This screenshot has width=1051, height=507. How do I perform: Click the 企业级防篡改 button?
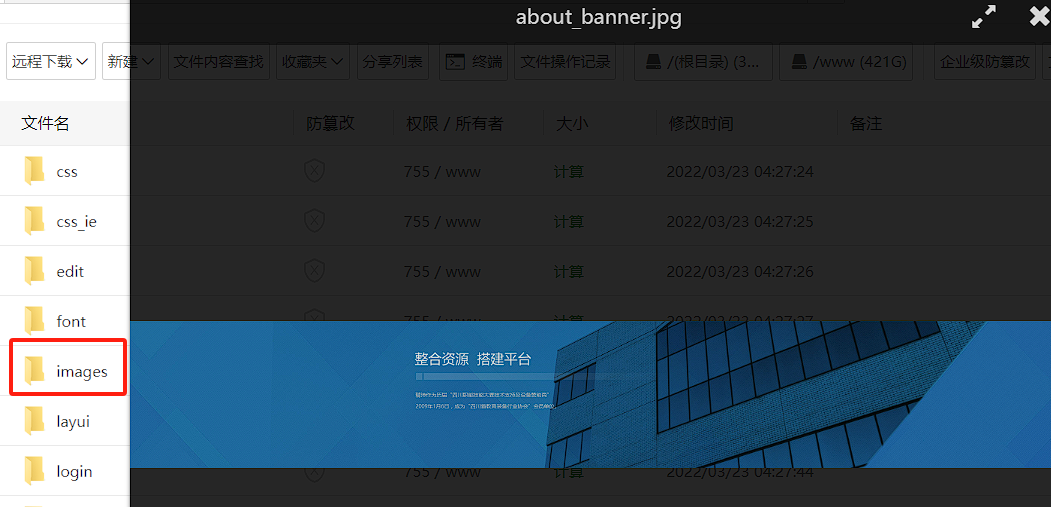985,62
